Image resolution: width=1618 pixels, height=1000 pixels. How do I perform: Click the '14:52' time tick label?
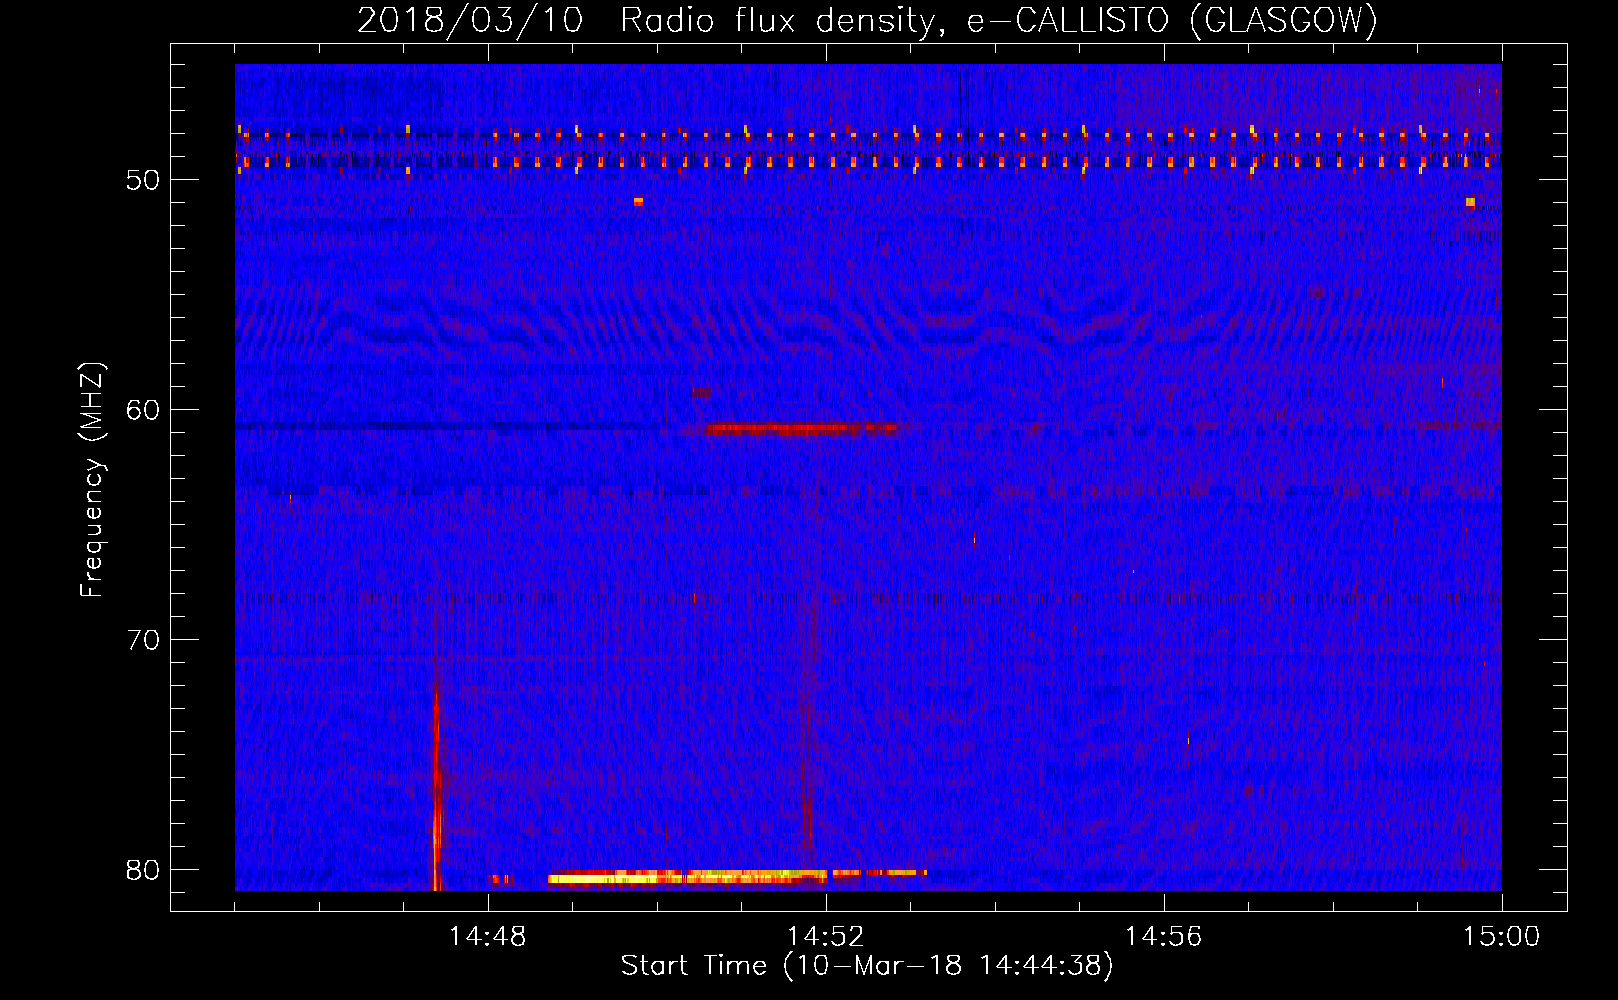click(826, 937)
